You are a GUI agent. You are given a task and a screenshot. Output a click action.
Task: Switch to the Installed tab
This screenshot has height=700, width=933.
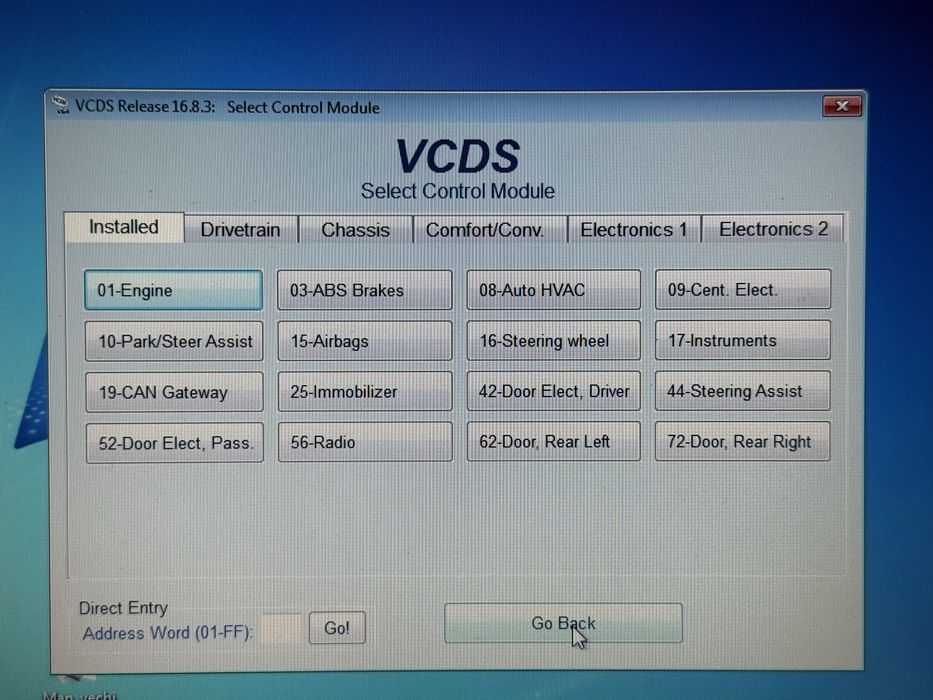pyautogui.click(x=124, y=227)
